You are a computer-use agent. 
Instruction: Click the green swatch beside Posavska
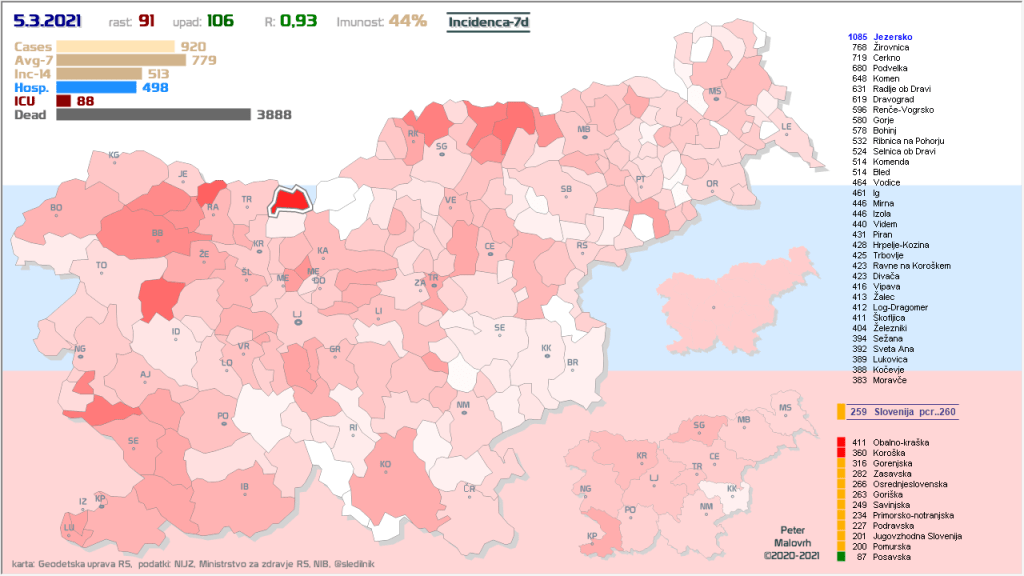click(x=841, y=557)
